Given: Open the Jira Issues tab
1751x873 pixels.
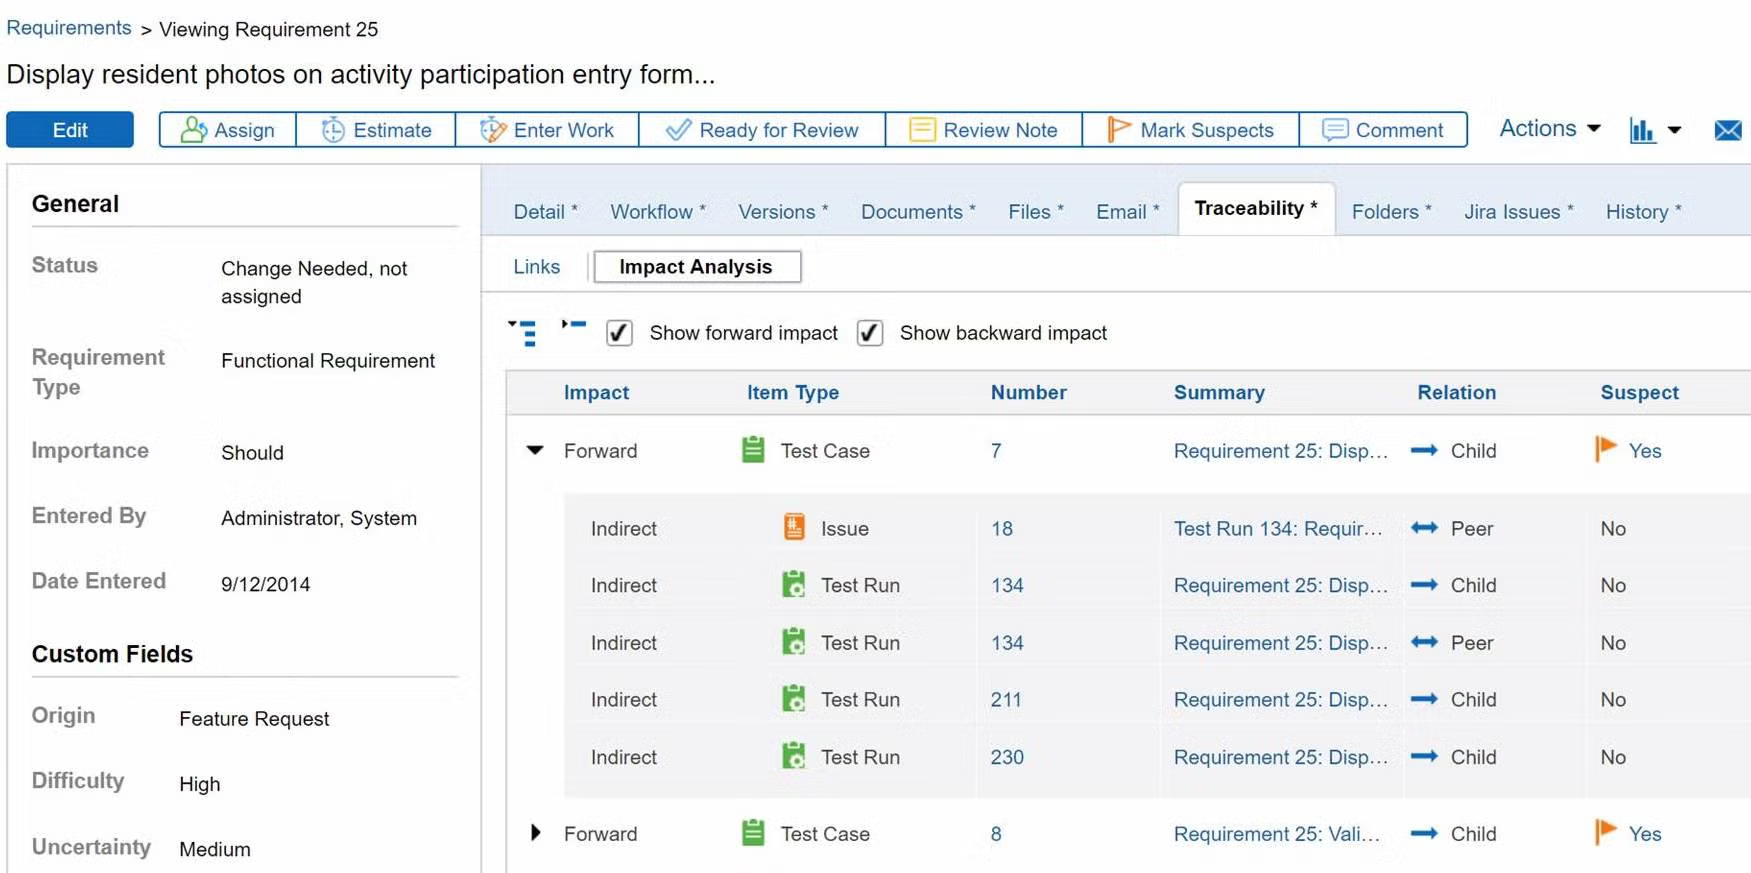Looking at the screenshot, I should 1517,212.
